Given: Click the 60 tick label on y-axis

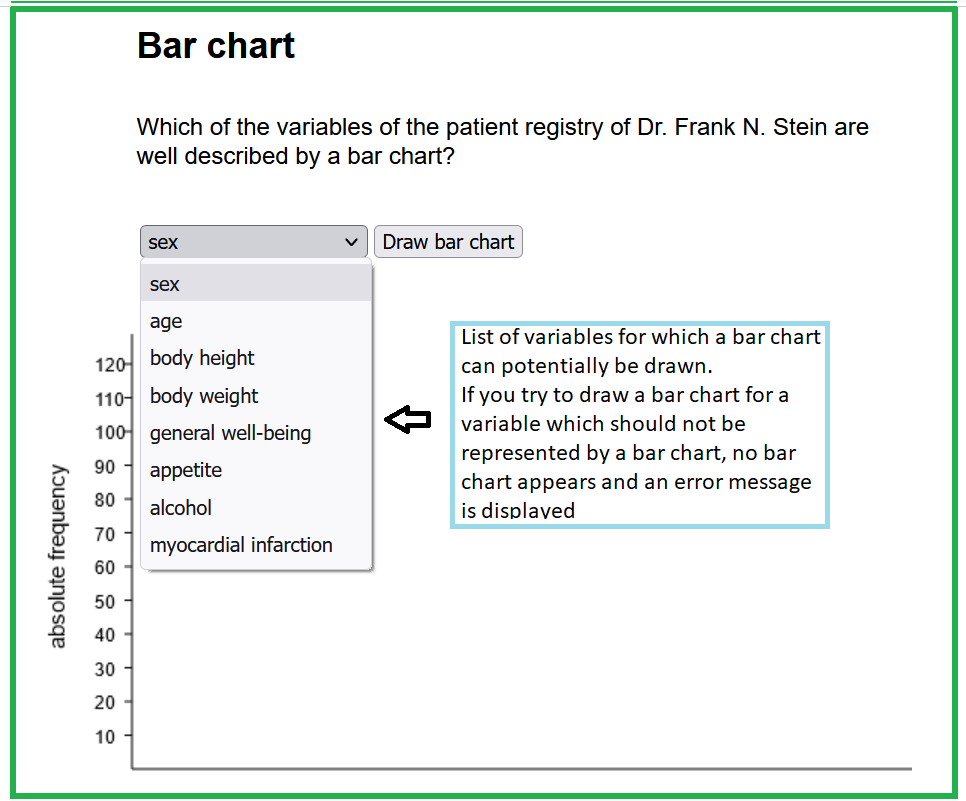Looking at the screenshot, I should click(x=106, y=567).
